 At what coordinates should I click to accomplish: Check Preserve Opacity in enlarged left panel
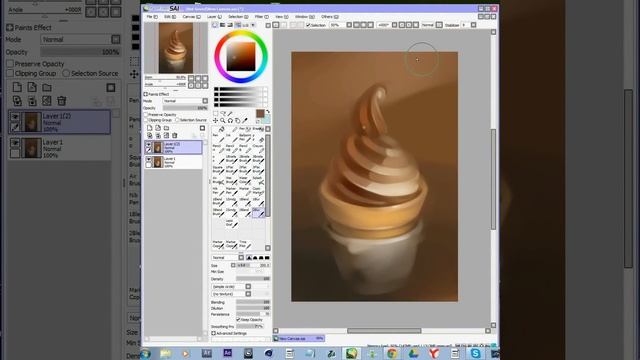pos(10,64)
